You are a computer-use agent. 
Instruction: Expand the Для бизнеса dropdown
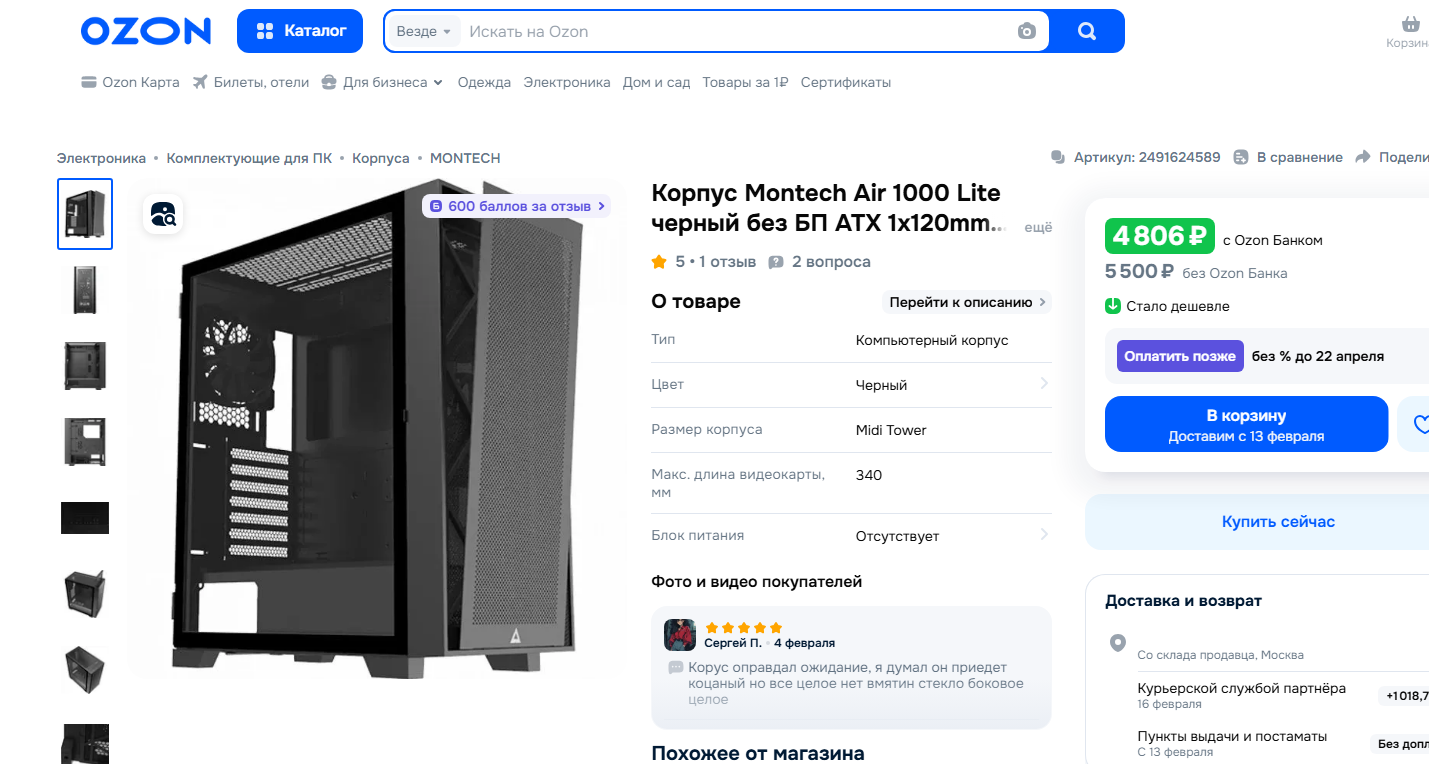pyautogui.click(x=383, y=83)
